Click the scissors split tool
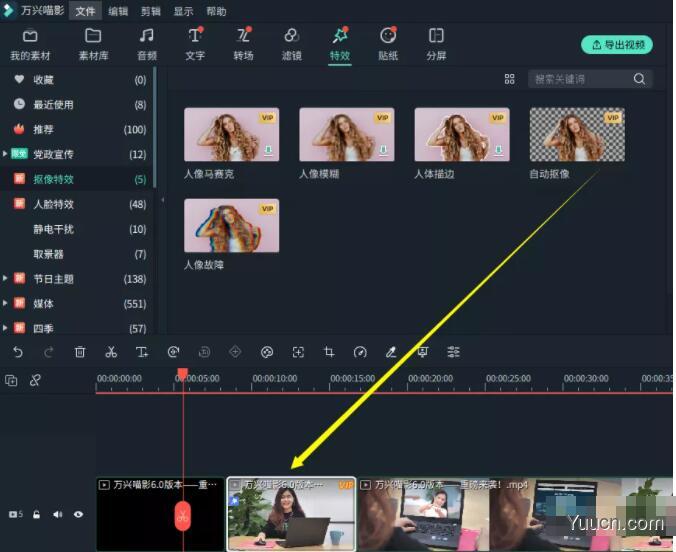 (111, 352)
